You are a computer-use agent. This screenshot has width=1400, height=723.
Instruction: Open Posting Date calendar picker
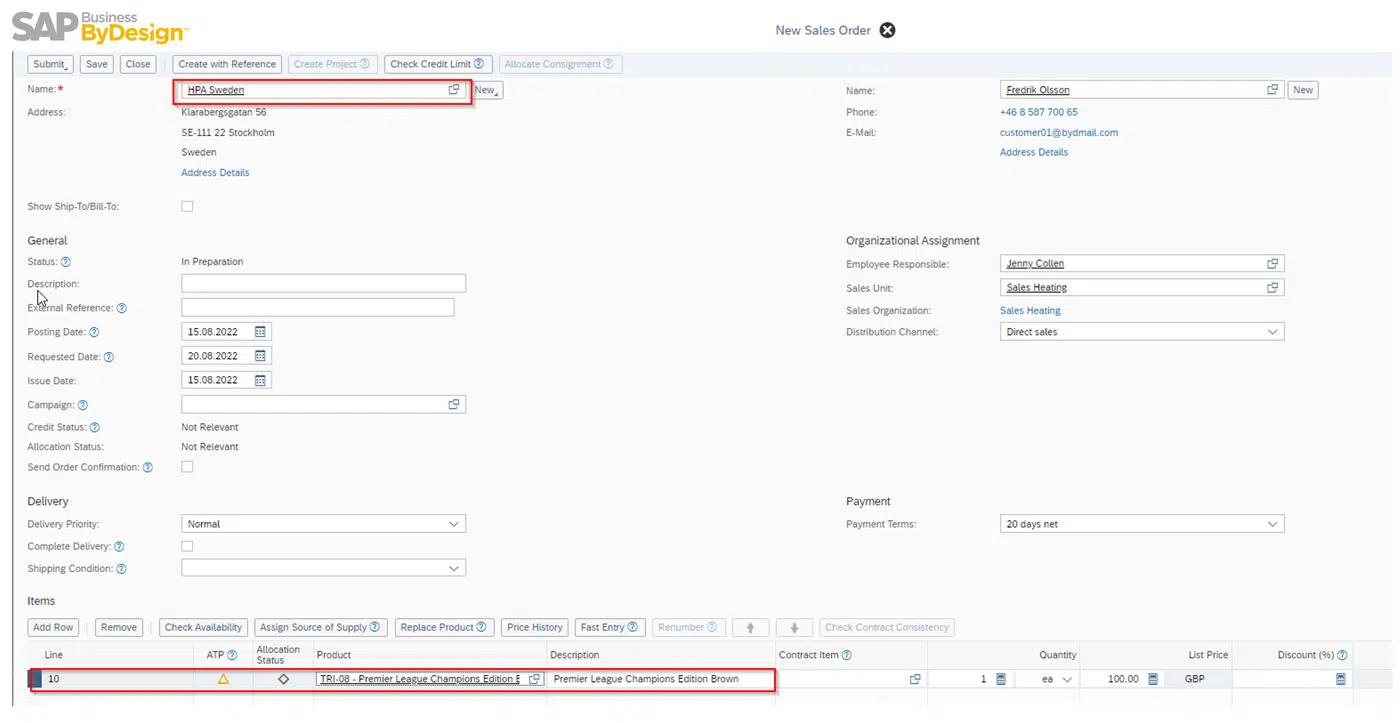tap(260, 332)
